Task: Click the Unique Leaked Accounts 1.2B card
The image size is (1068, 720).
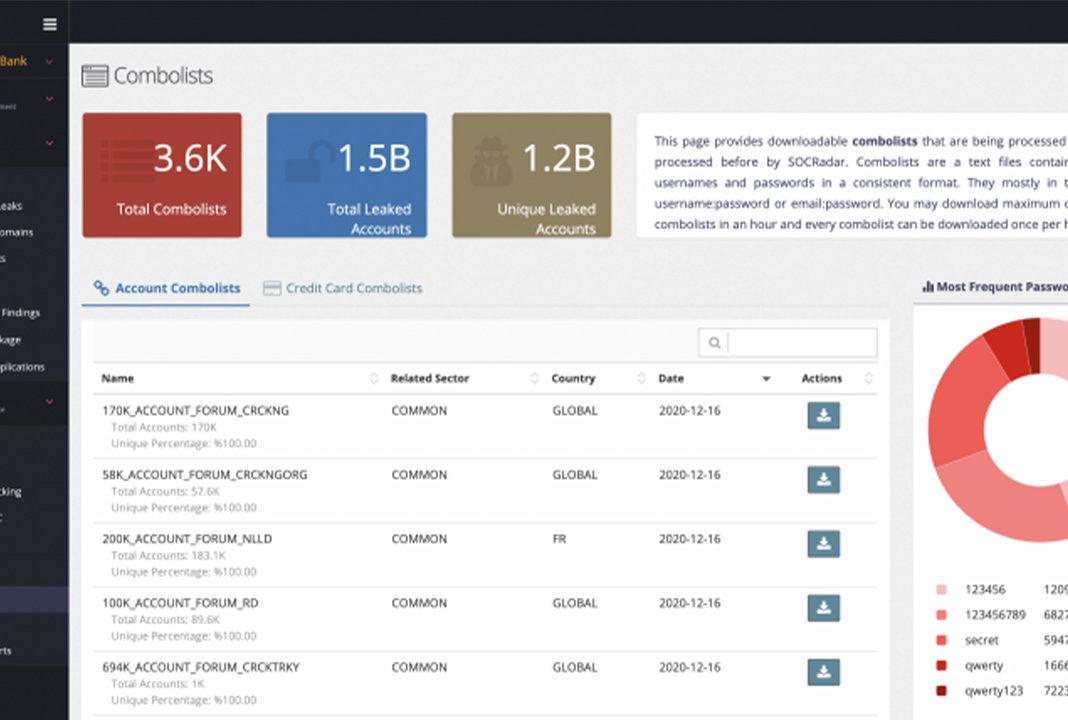Action: click(532, 175)
